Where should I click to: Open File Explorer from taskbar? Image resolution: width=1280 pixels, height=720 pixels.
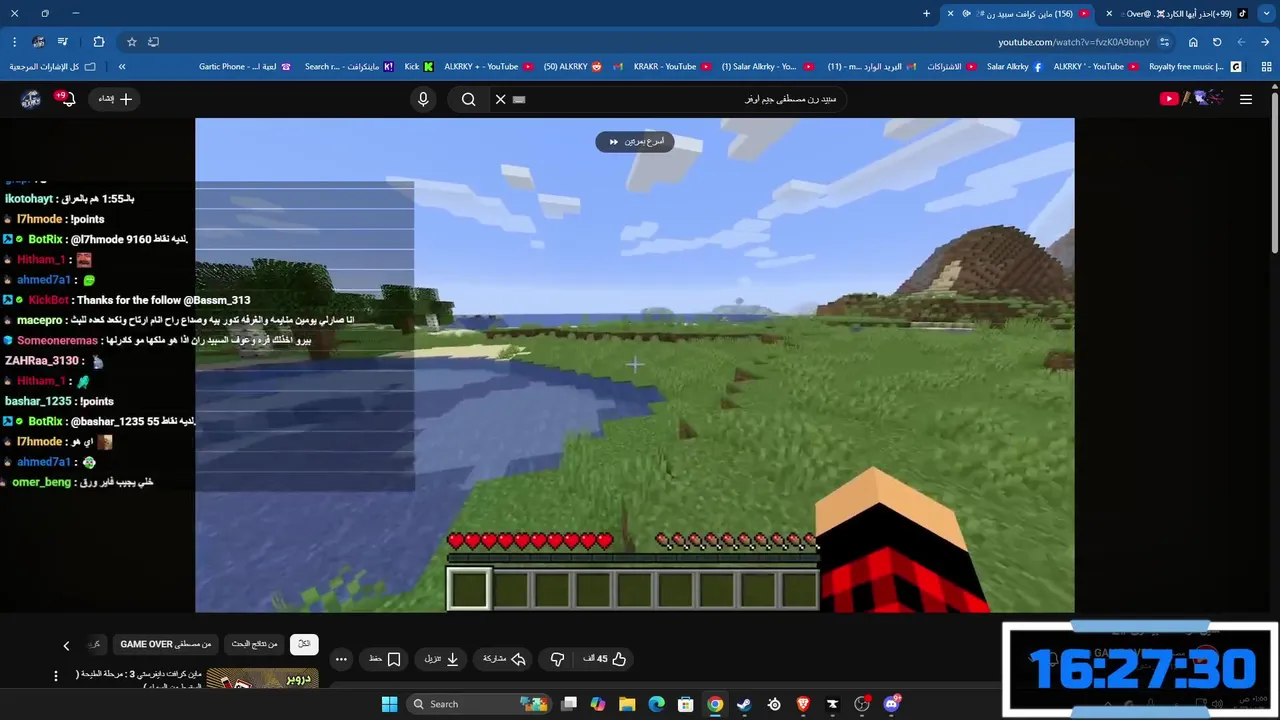coord(626,704)
